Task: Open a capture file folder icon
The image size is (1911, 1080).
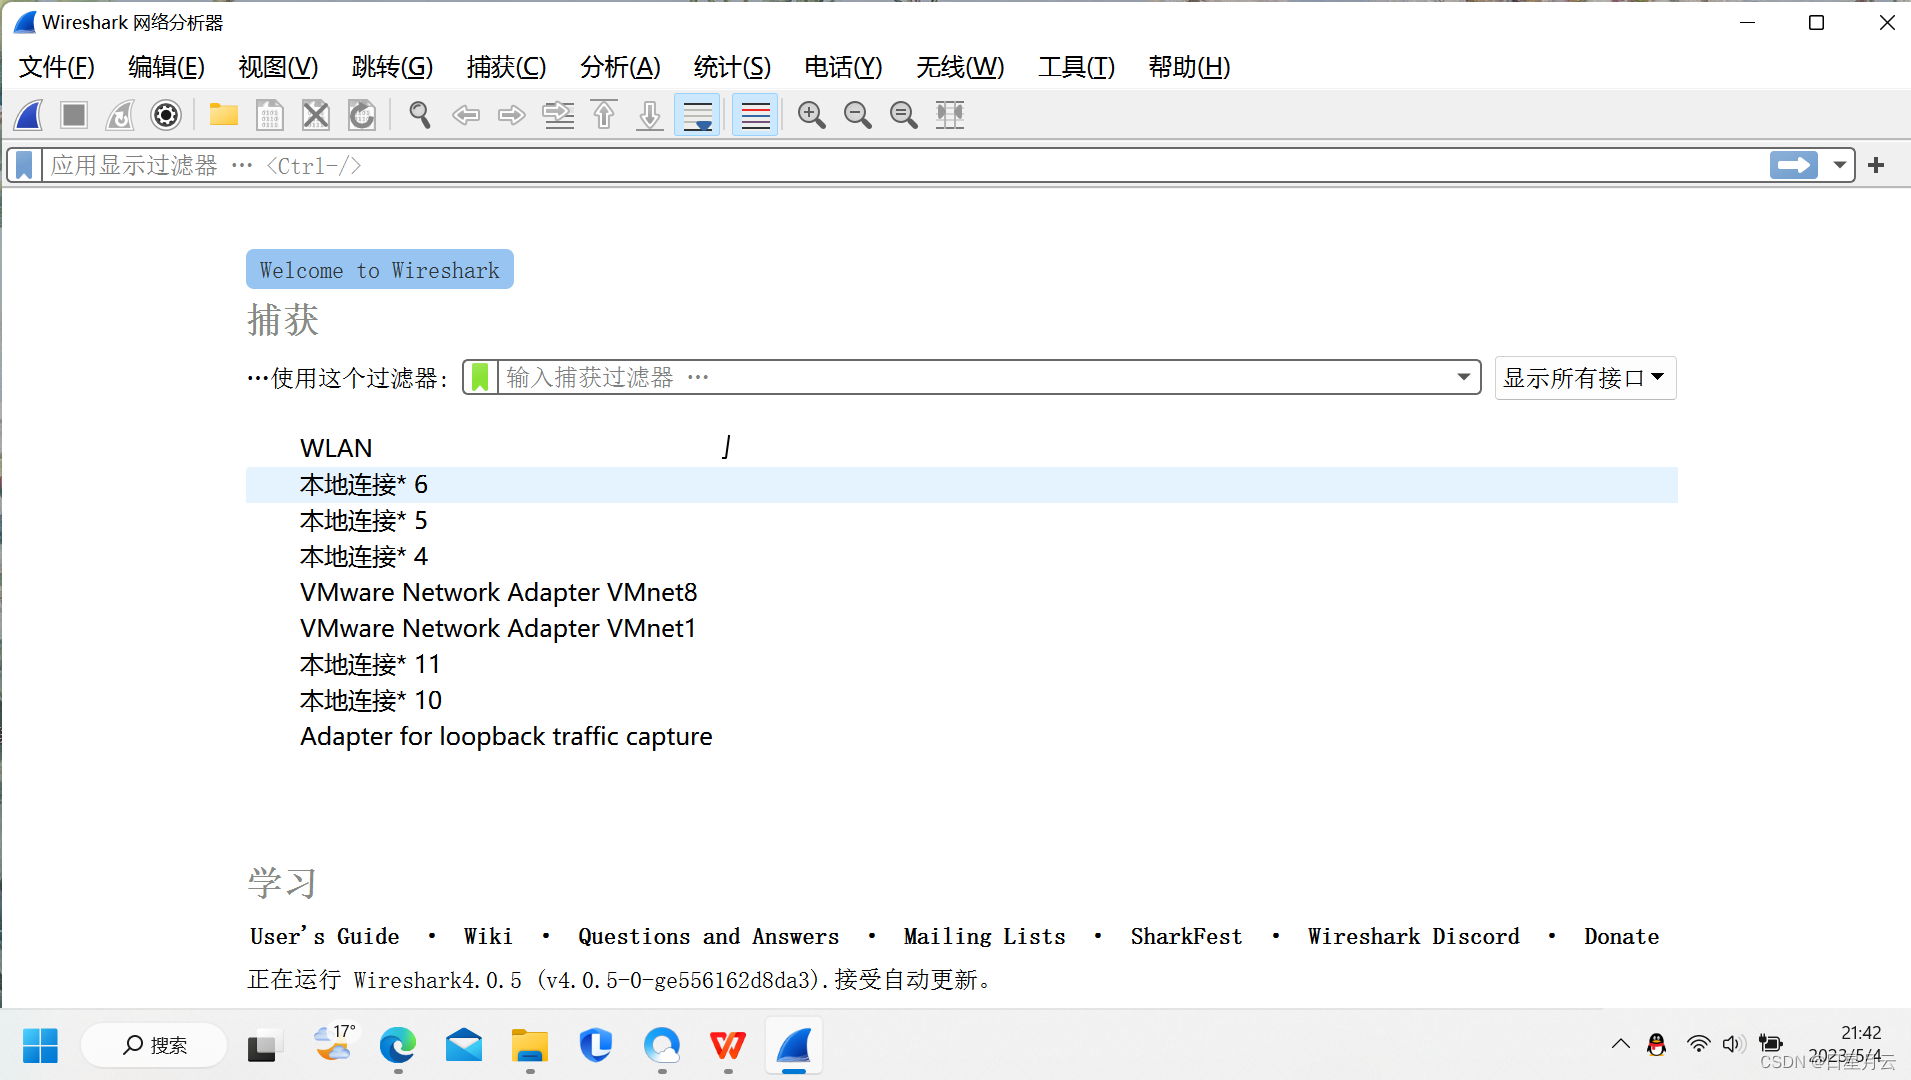Action: (223, 115)
